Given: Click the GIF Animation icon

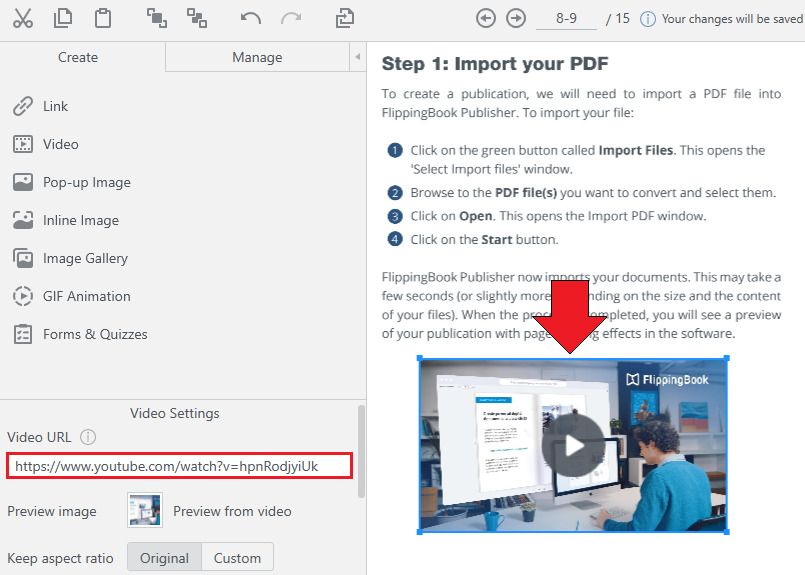Looking at the screenshot, I should pyautogui.click(x=23, y=296).
